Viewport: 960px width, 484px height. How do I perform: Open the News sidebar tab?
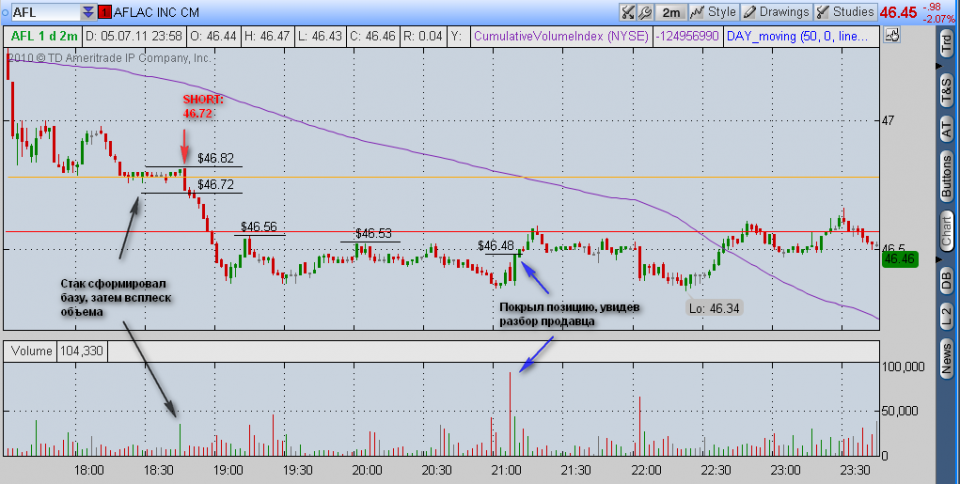[x=947, y=357]
